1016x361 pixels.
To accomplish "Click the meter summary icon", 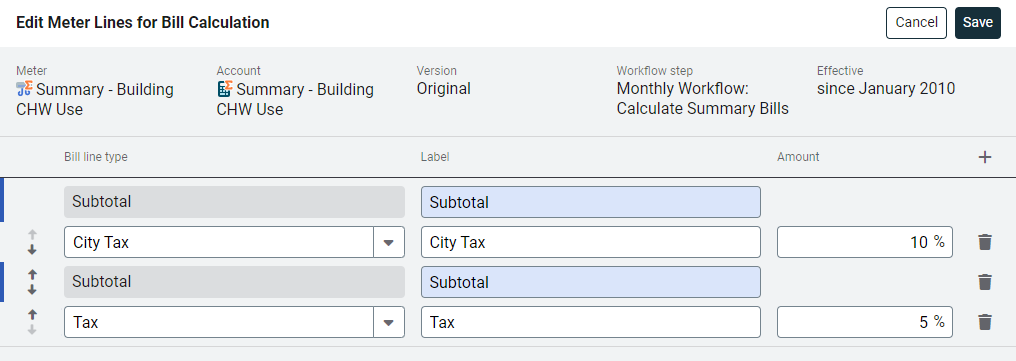I will (25, 89).
